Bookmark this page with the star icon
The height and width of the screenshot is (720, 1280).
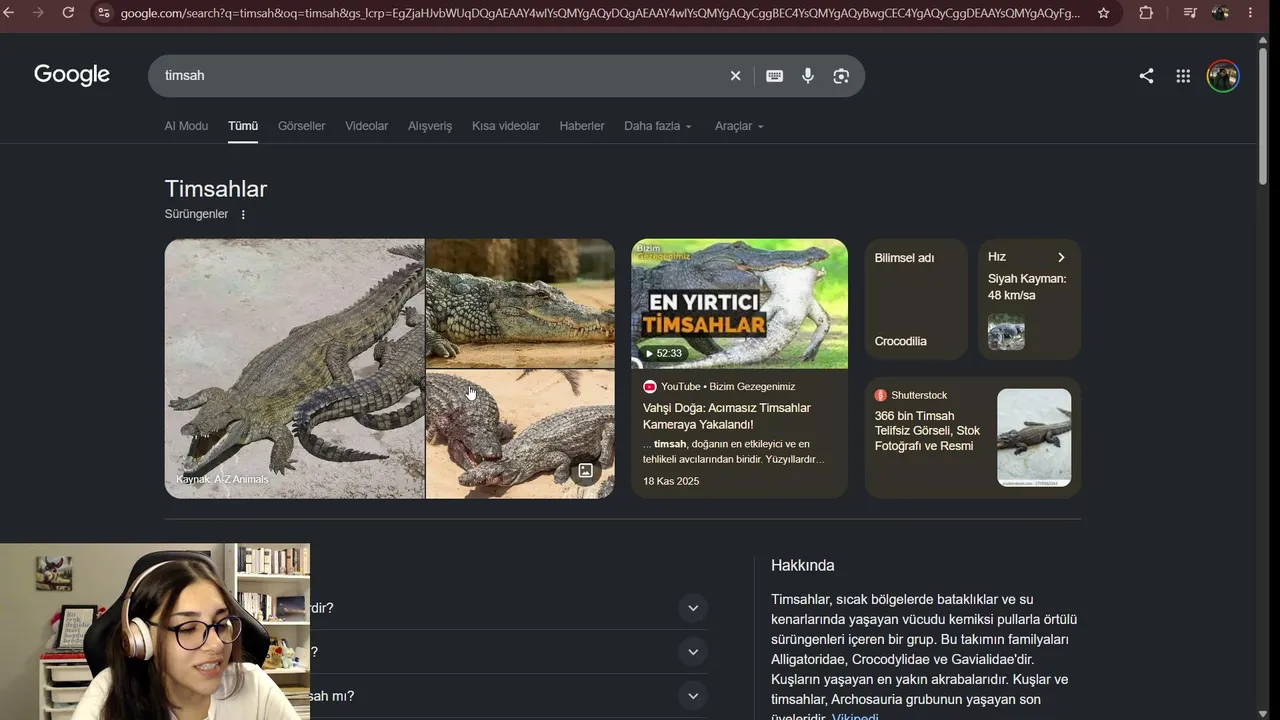click(1104, 13)
